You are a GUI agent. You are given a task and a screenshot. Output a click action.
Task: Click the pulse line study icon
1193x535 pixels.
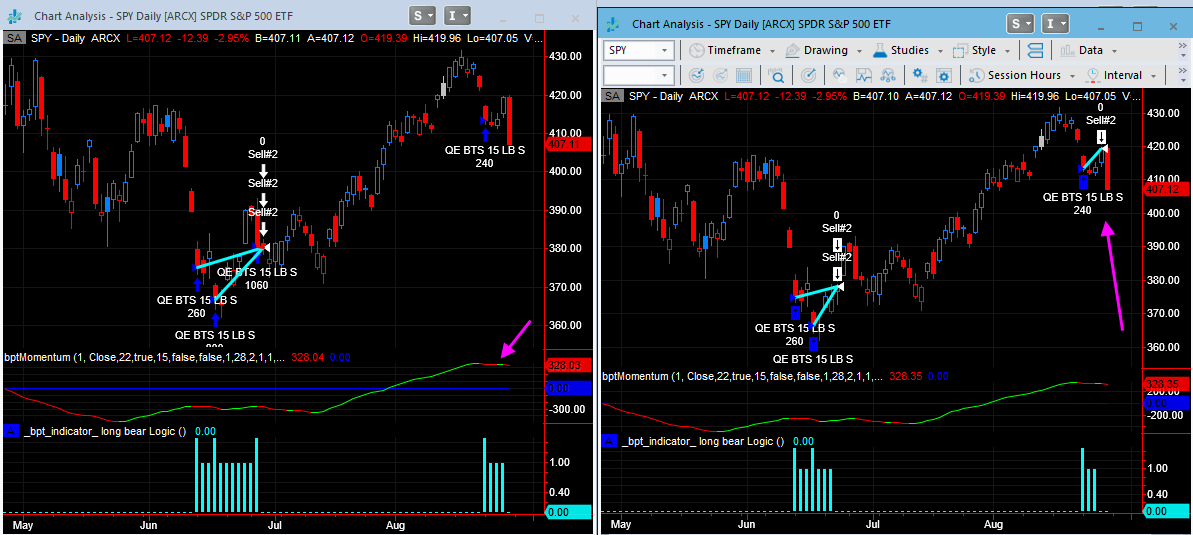coord(838,75)
